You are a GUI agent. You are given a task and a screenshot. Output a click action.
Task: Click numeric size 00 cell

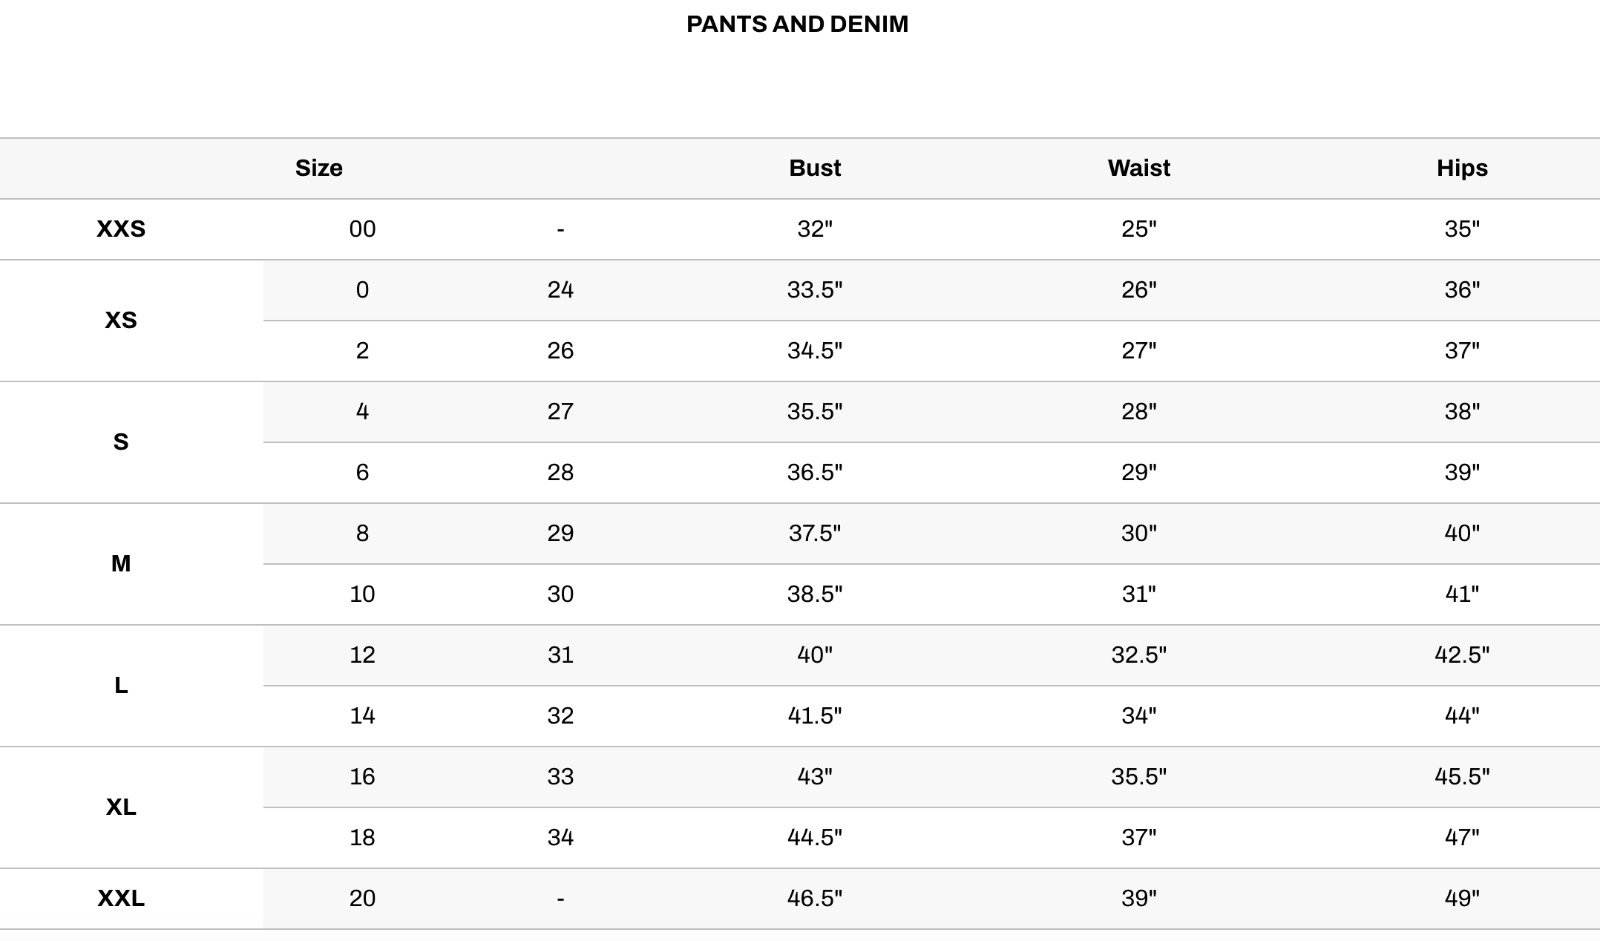coord(362,229)
